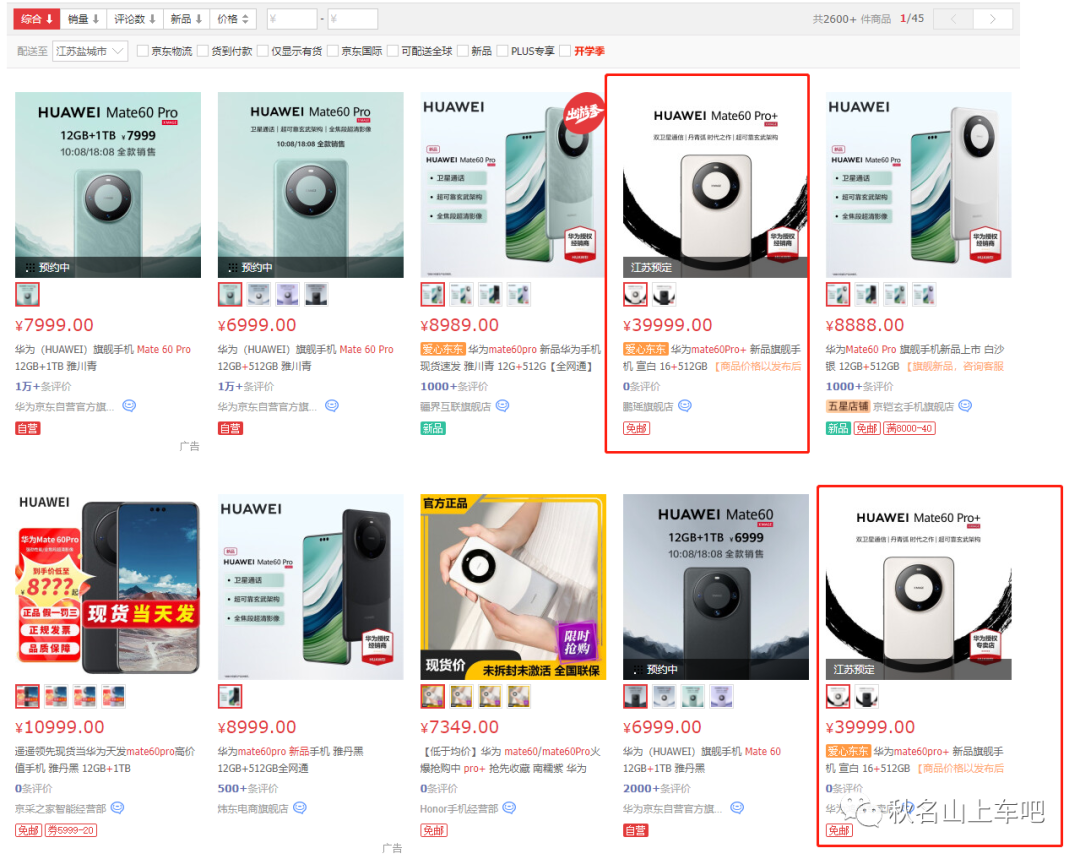Click chat icon next to Honor手机经营部

point(509,807)
